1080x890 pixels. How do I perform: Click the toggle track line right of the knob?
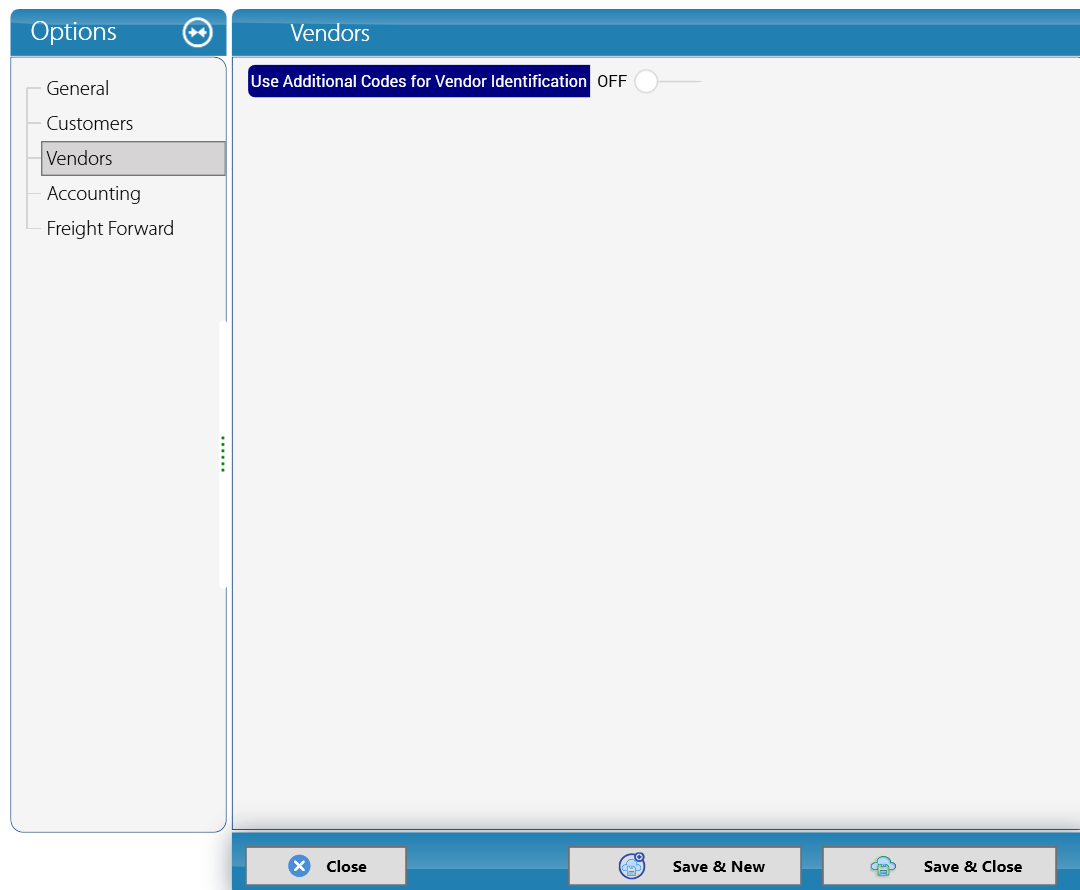click(680, 81)
